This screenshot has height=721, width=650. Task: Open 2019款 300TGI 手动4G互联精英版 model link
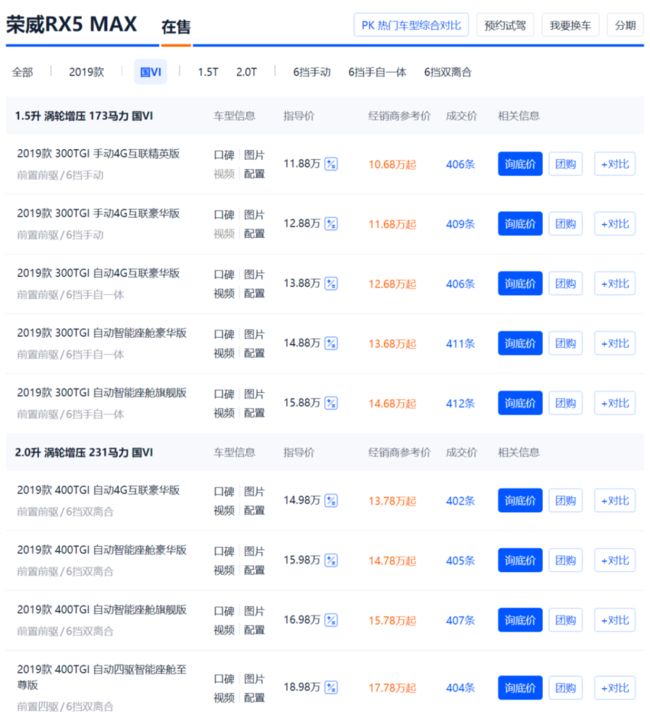pyautogui.click(x=98, y=153)
